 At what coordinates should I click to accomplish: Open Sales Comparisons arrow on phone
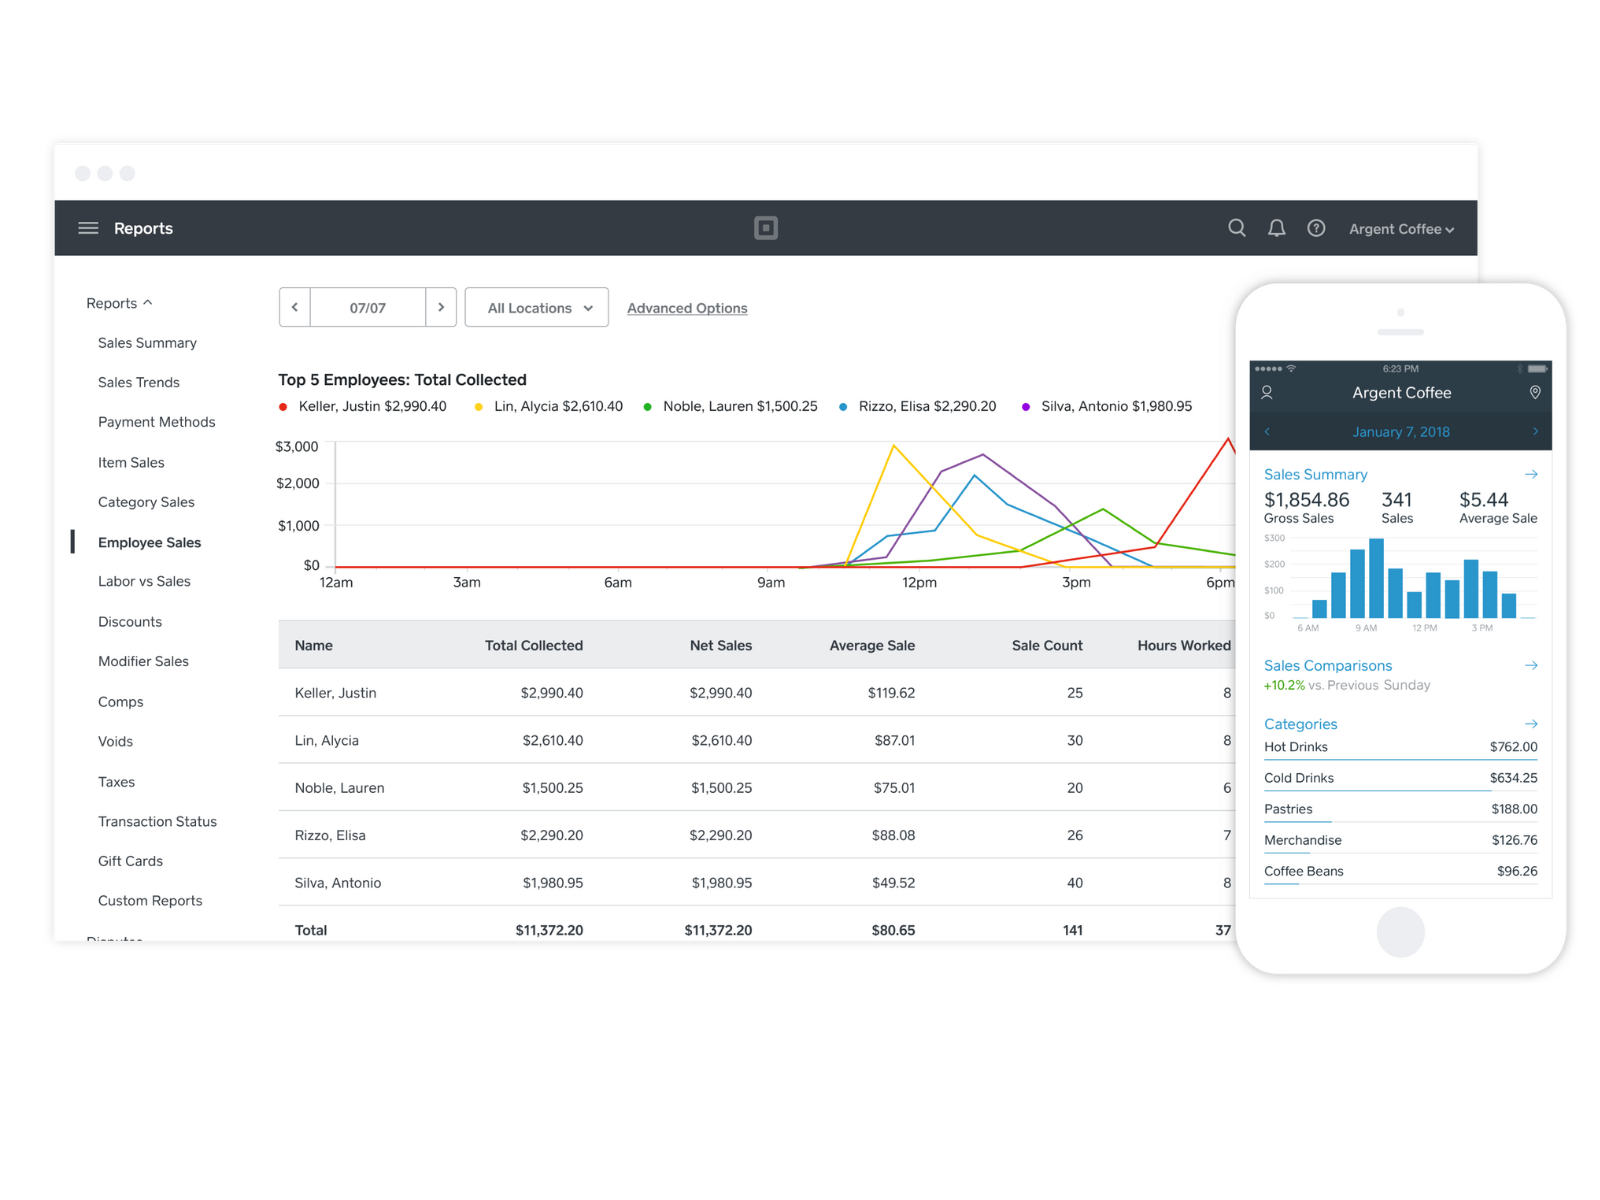[1531, 665]
